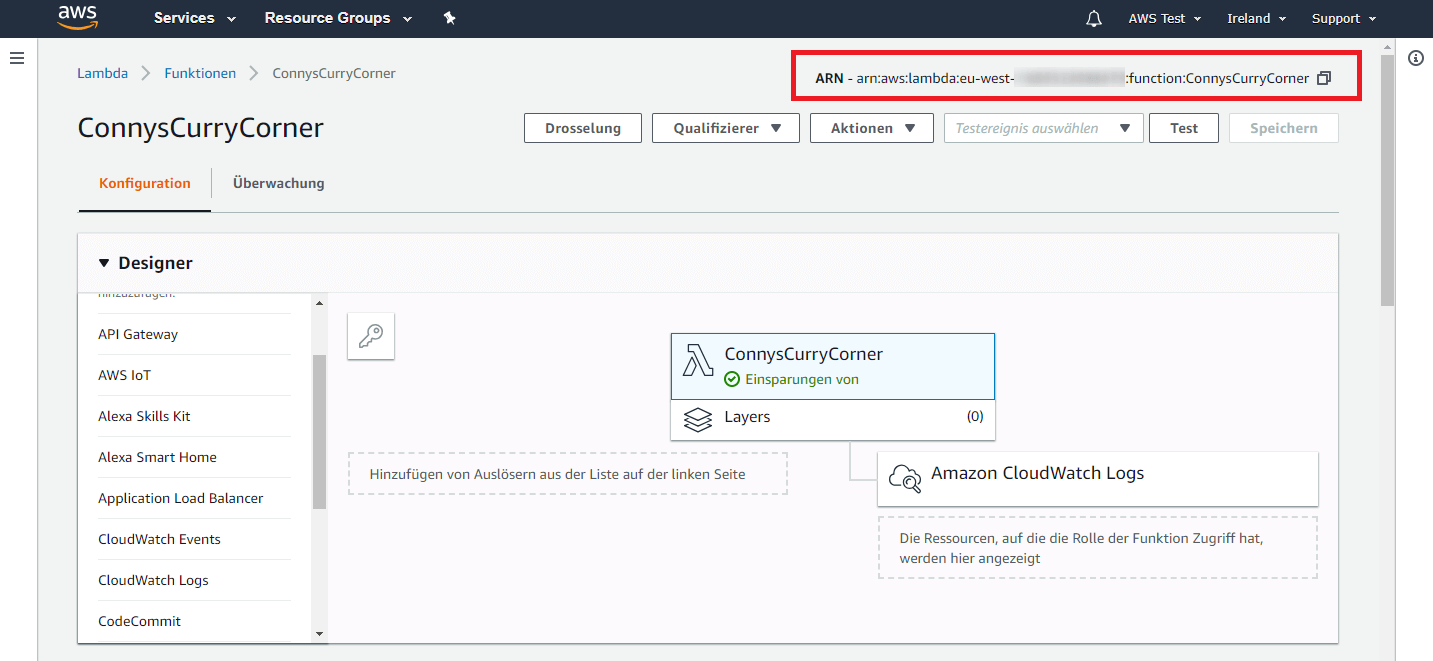The height and width of the screenshot is (661, 1433).
Task: Open the Aktionen dropdown
Action: (872, 128)
